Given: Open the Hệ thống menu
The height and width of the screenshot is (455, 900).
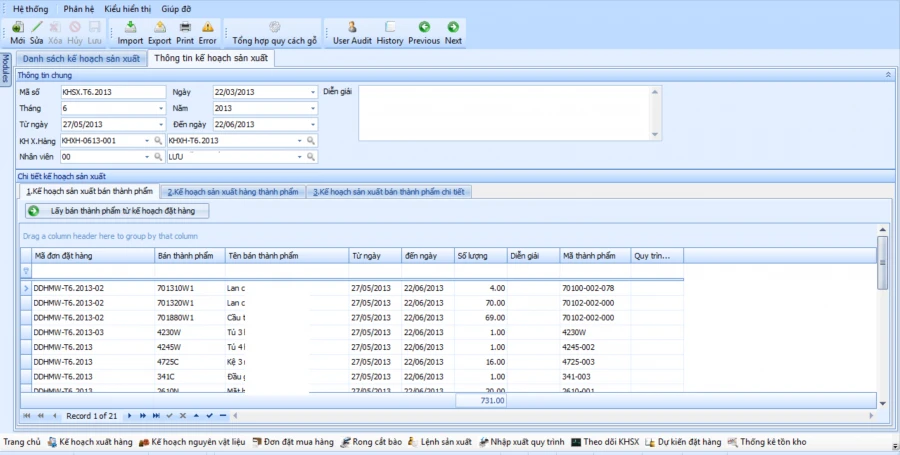Looking at the screenshot, I should tap(30, 9).
